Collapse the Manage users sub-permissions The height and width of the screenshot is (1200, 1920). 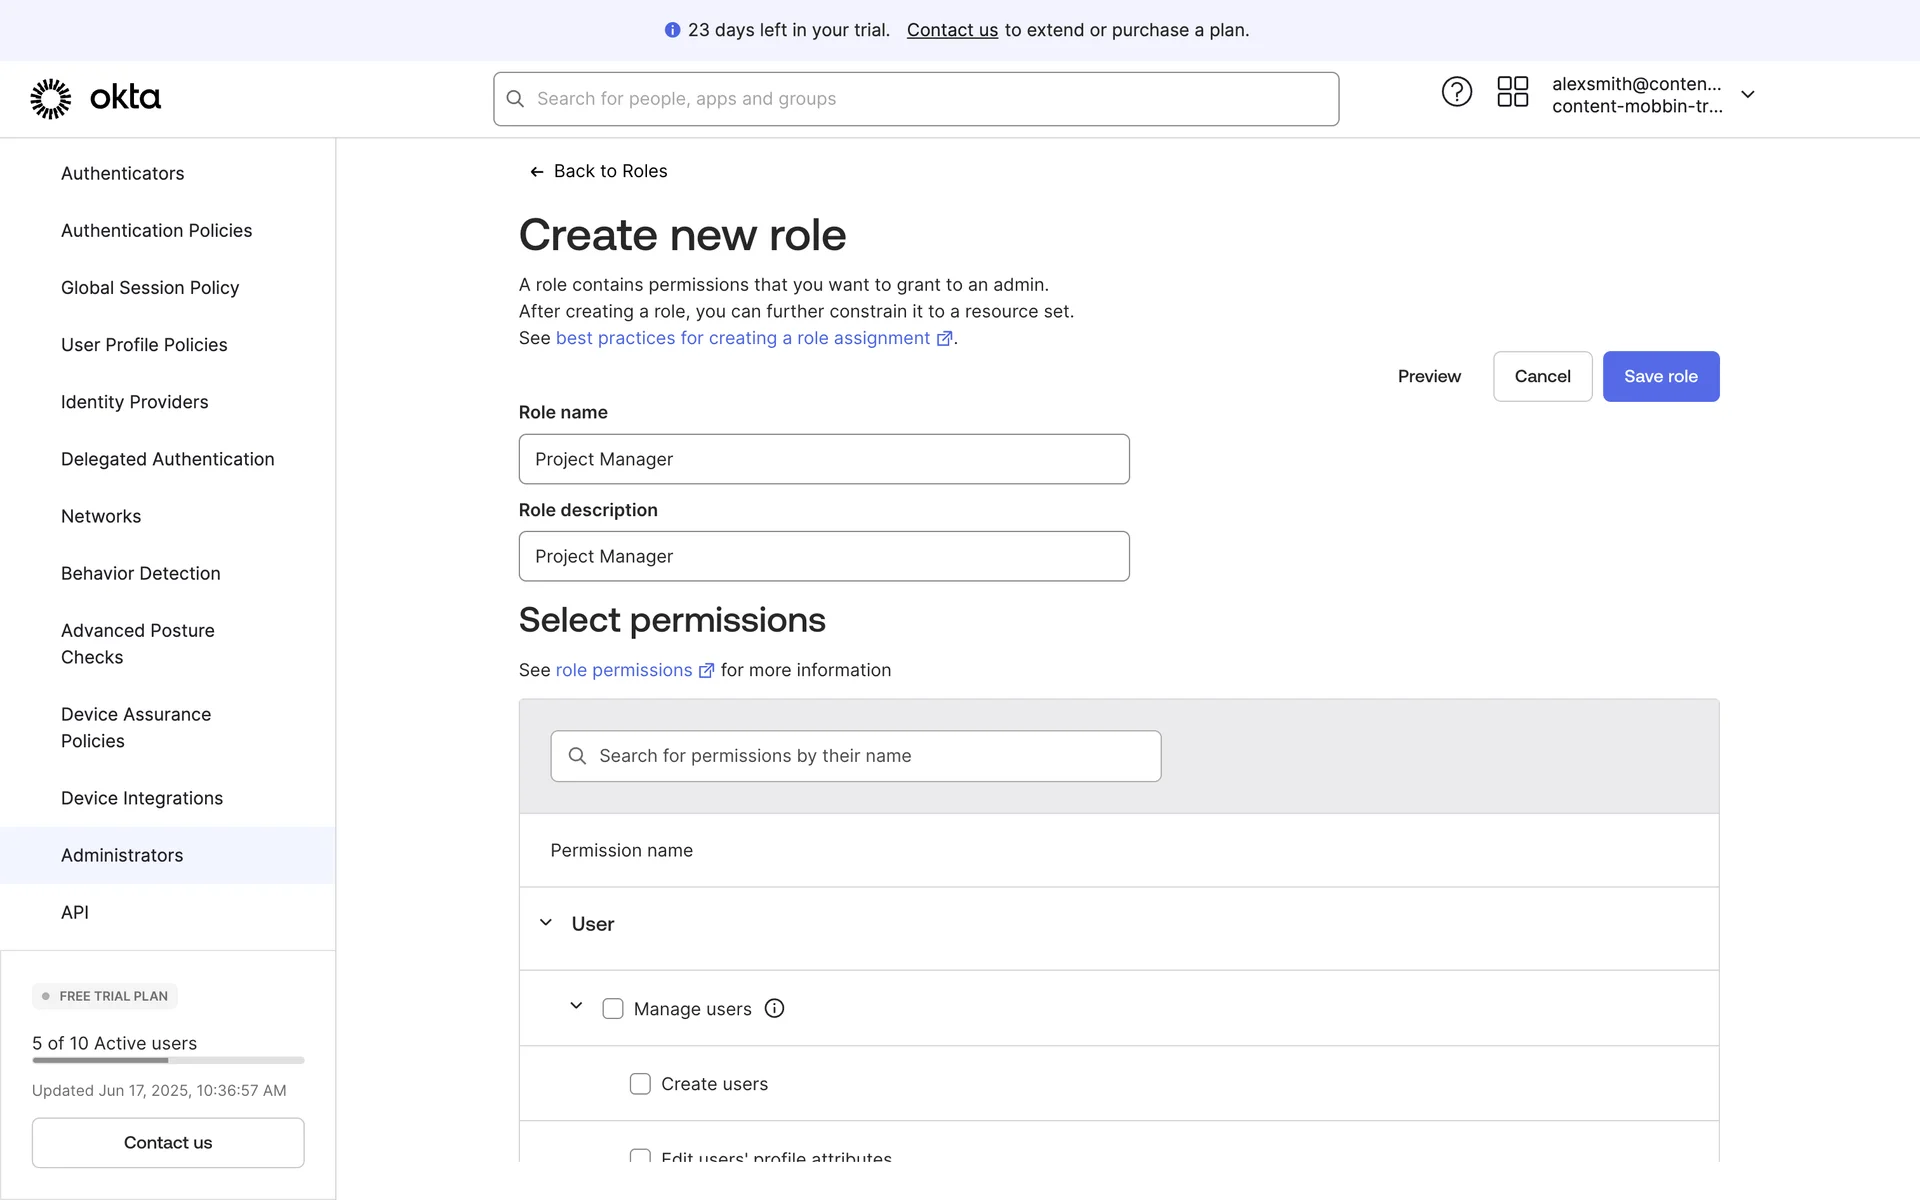[x=576, y=1006]
